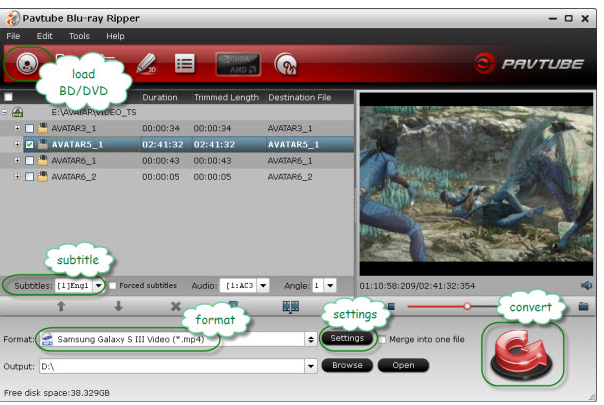Viewport: 604px width, 405px height.
Task: Click the 00:00:43 trimmed length cell
Action: 212,160
